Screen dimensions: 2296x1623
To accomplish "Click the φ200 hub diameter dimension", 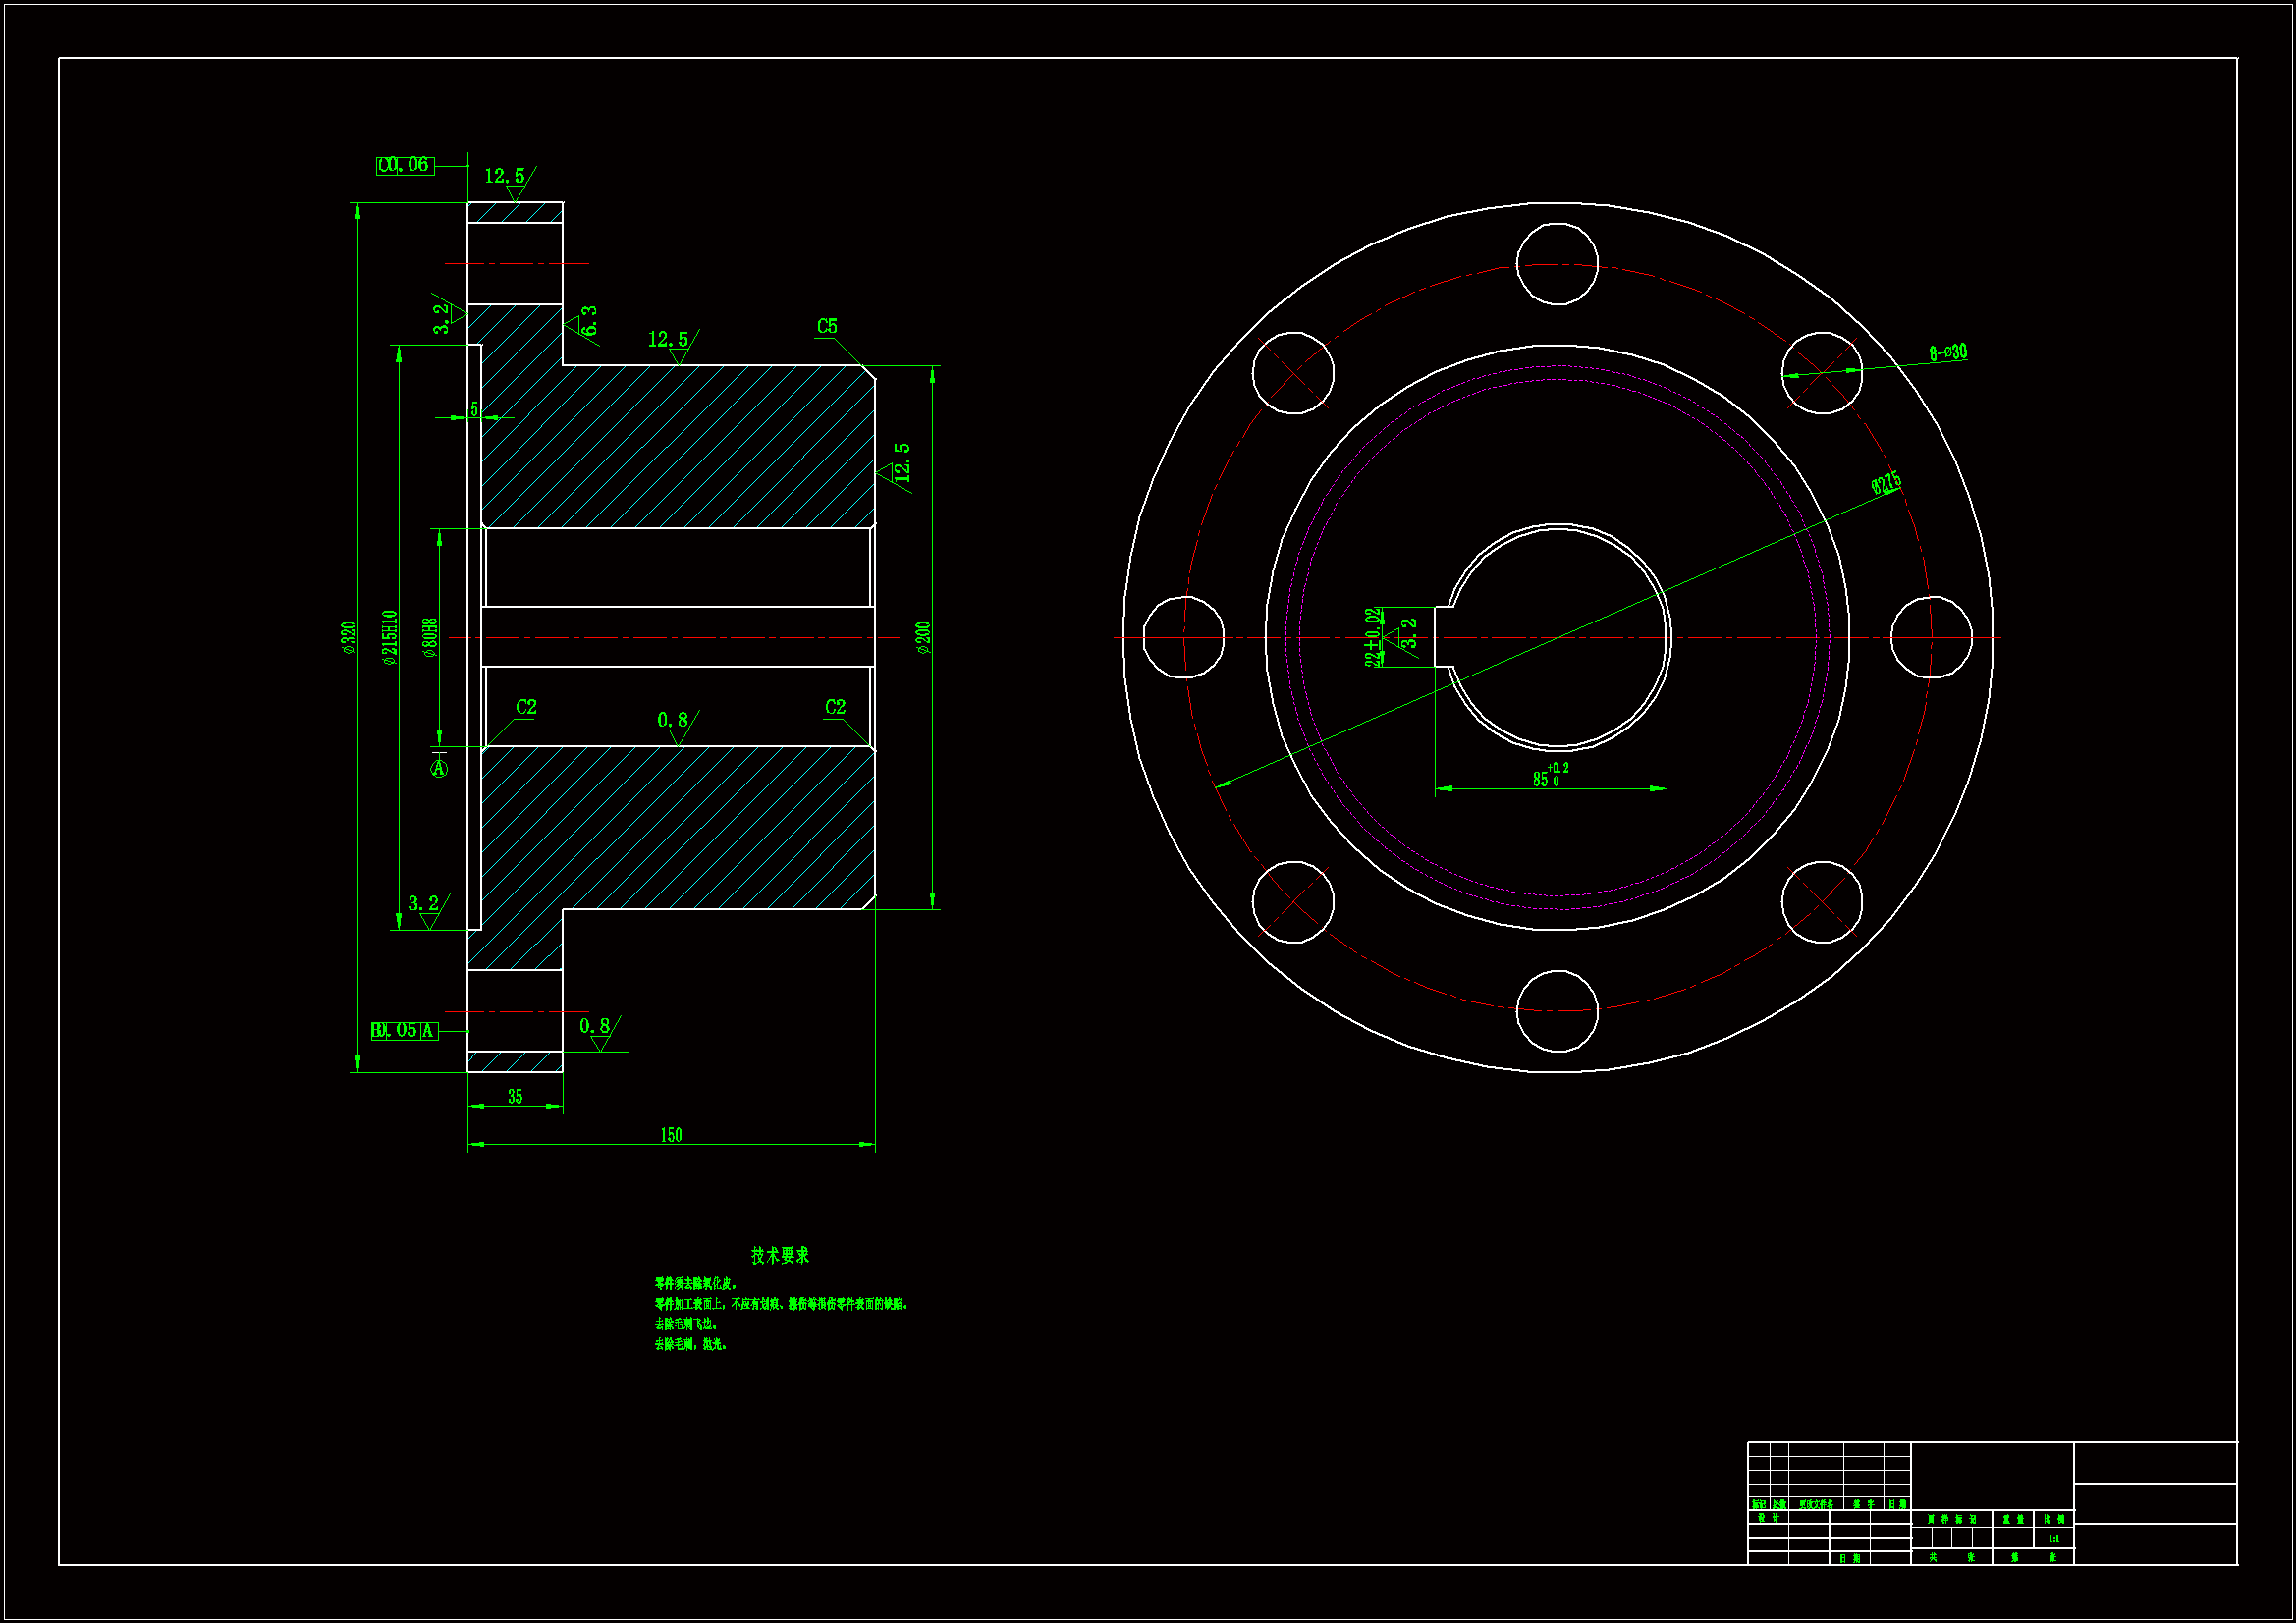I will click(923, 637).
